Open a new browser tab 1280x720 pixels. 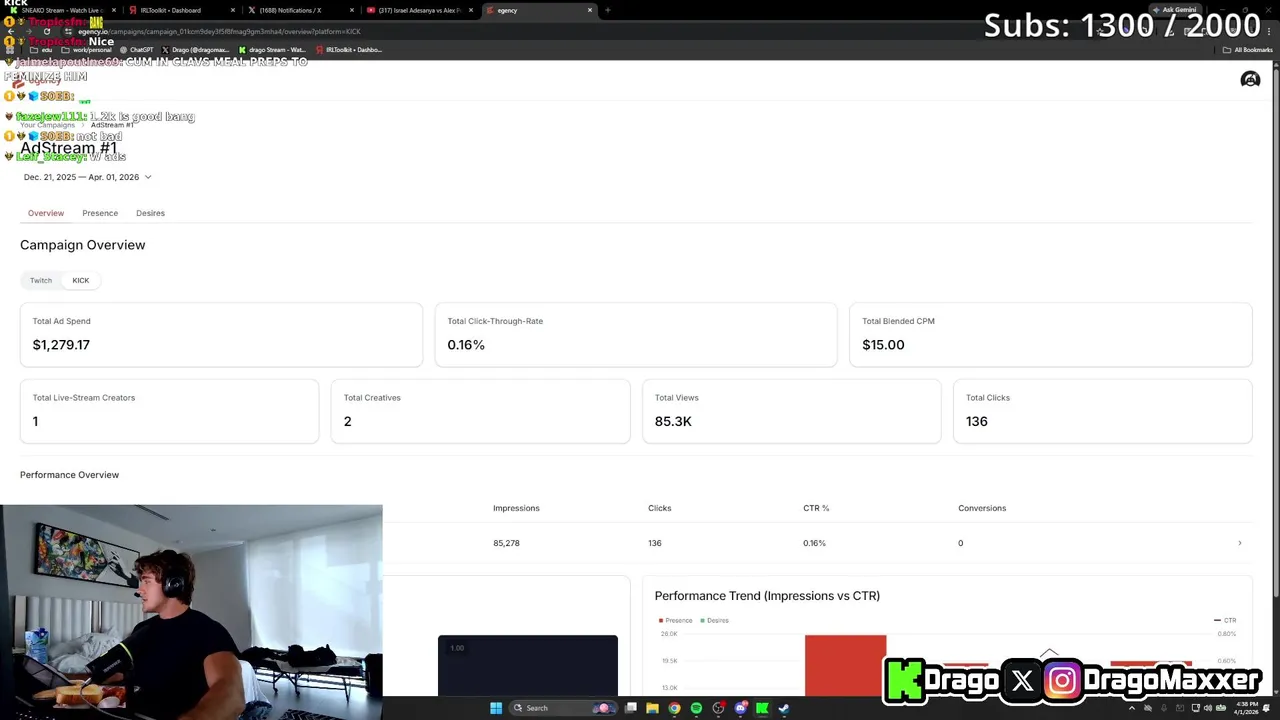[x=607, y=10]
